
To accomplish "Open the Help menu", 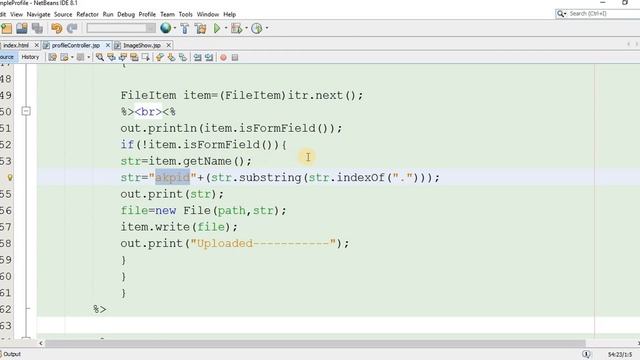I will click(x=229, y=14).
